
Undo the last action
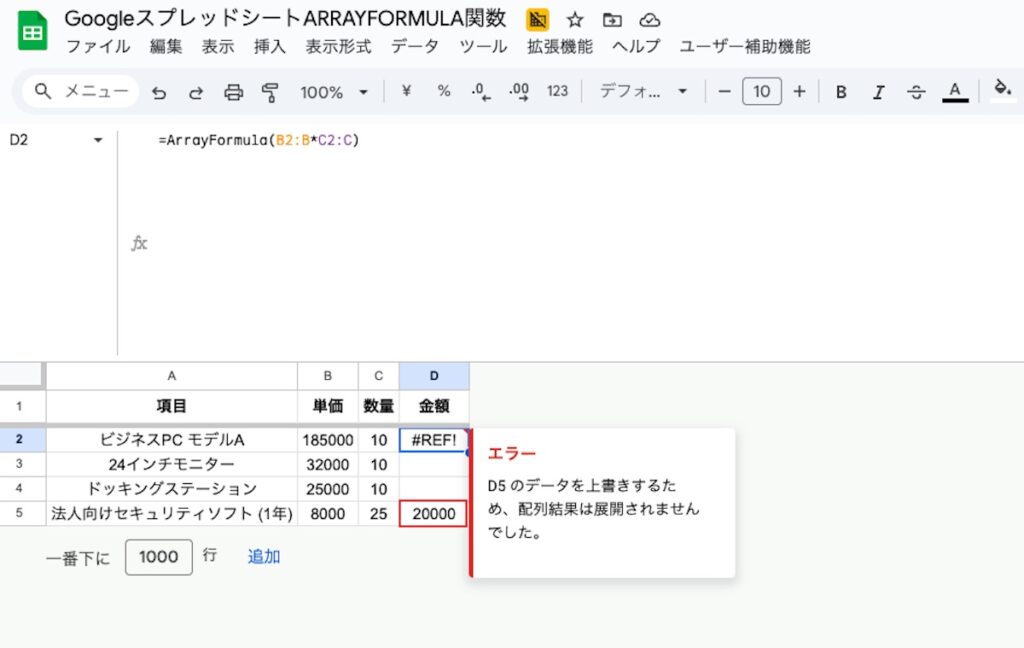159,92
